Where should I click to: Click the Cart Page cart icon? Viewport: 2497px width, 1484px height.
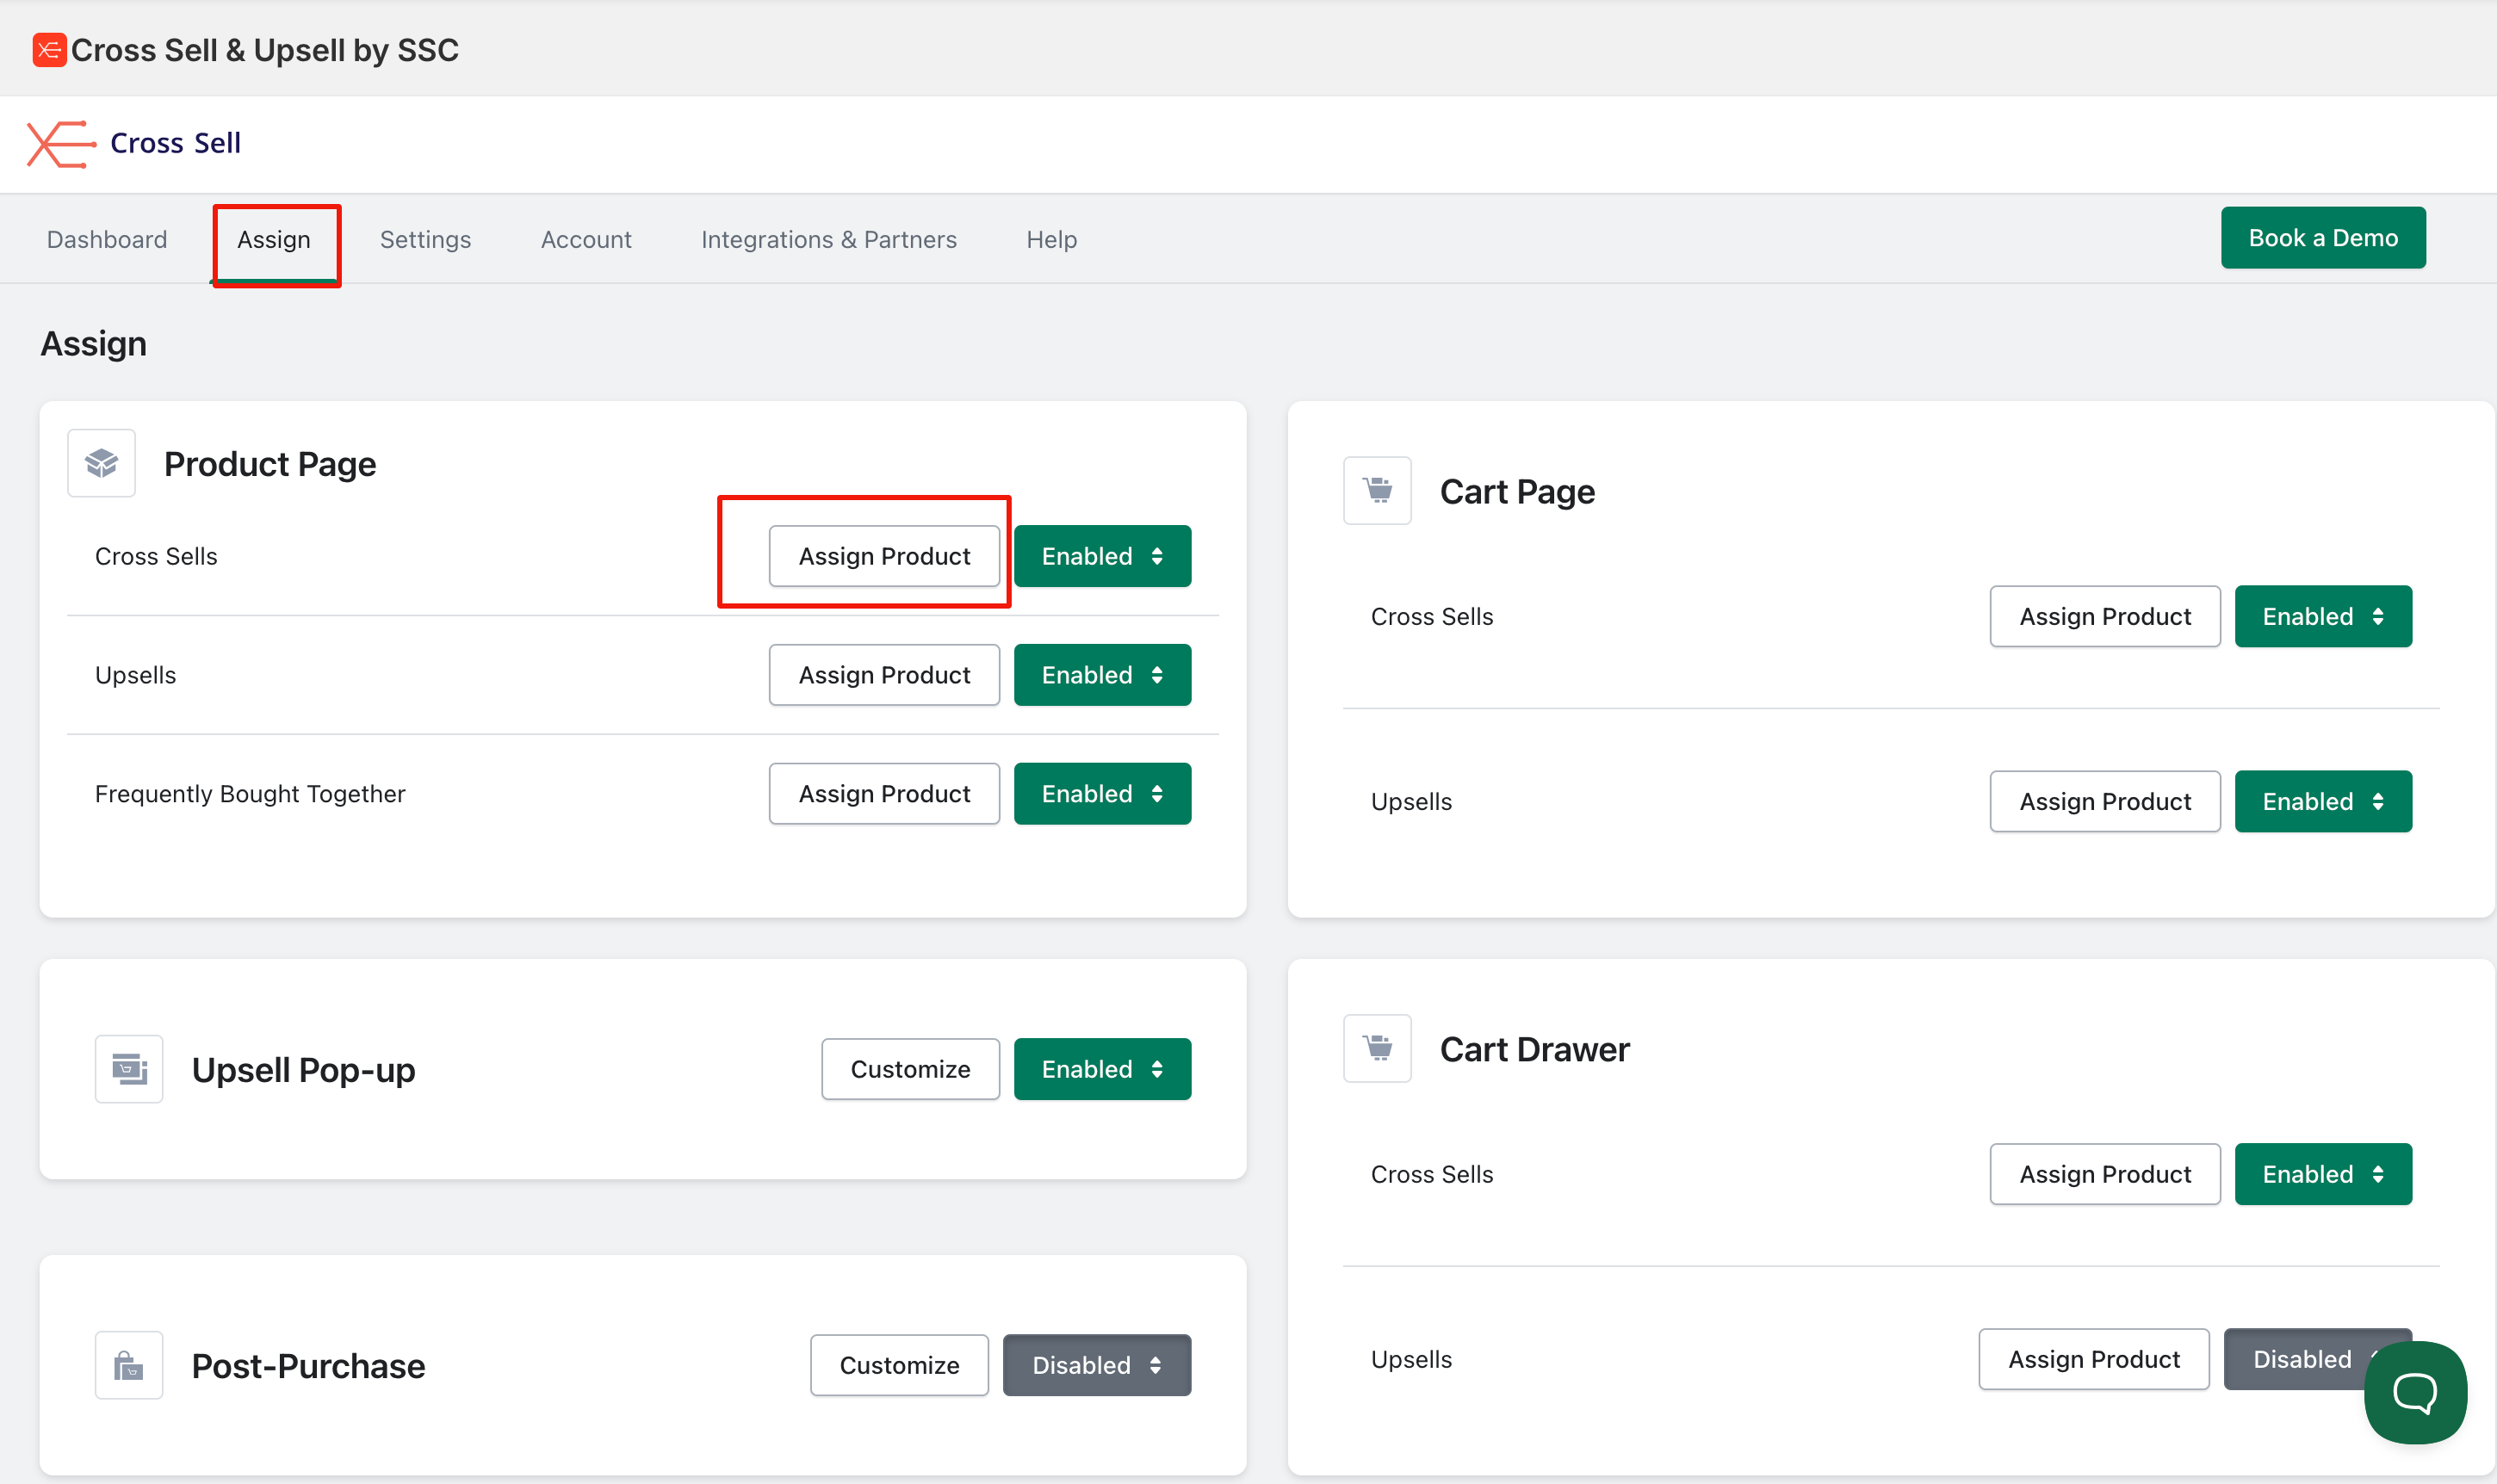point(1377,491)
